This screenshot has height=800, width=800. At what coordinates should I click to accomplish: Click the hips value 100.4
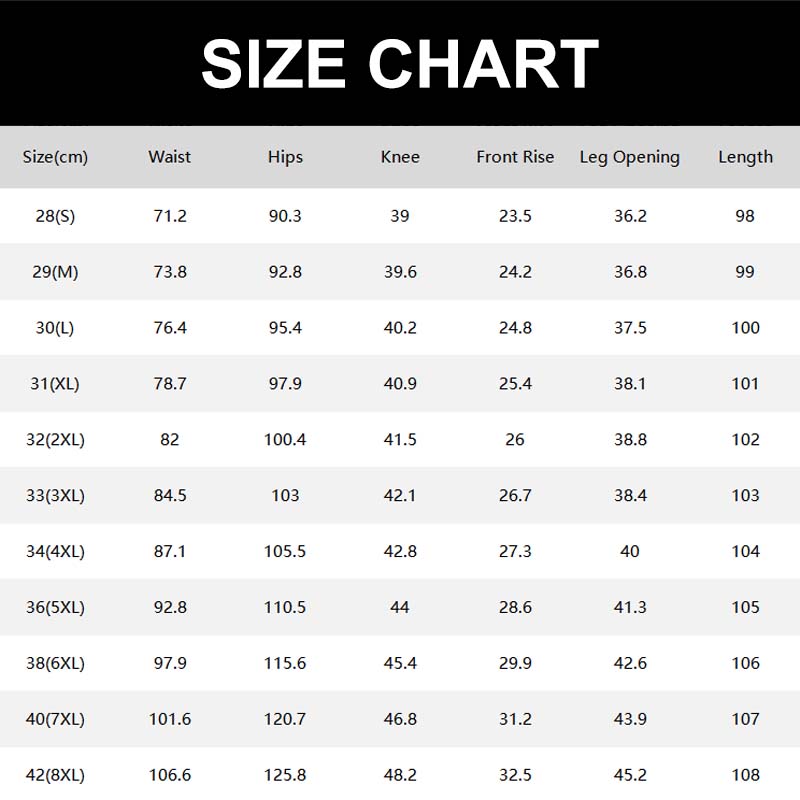(285, 440)
